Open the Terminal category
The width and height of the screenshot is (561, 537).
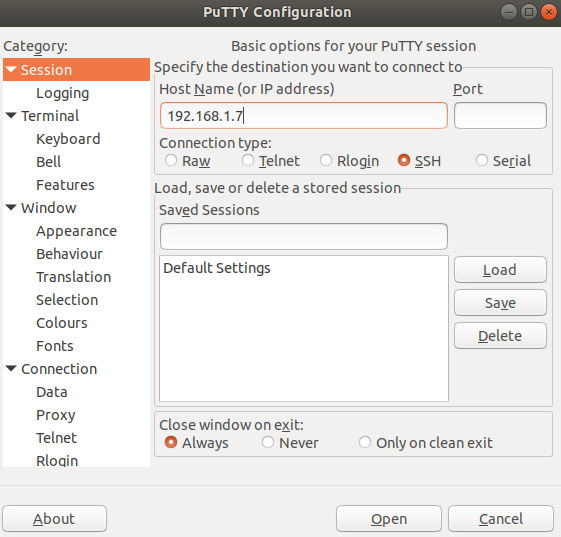[x=50, y=116]
